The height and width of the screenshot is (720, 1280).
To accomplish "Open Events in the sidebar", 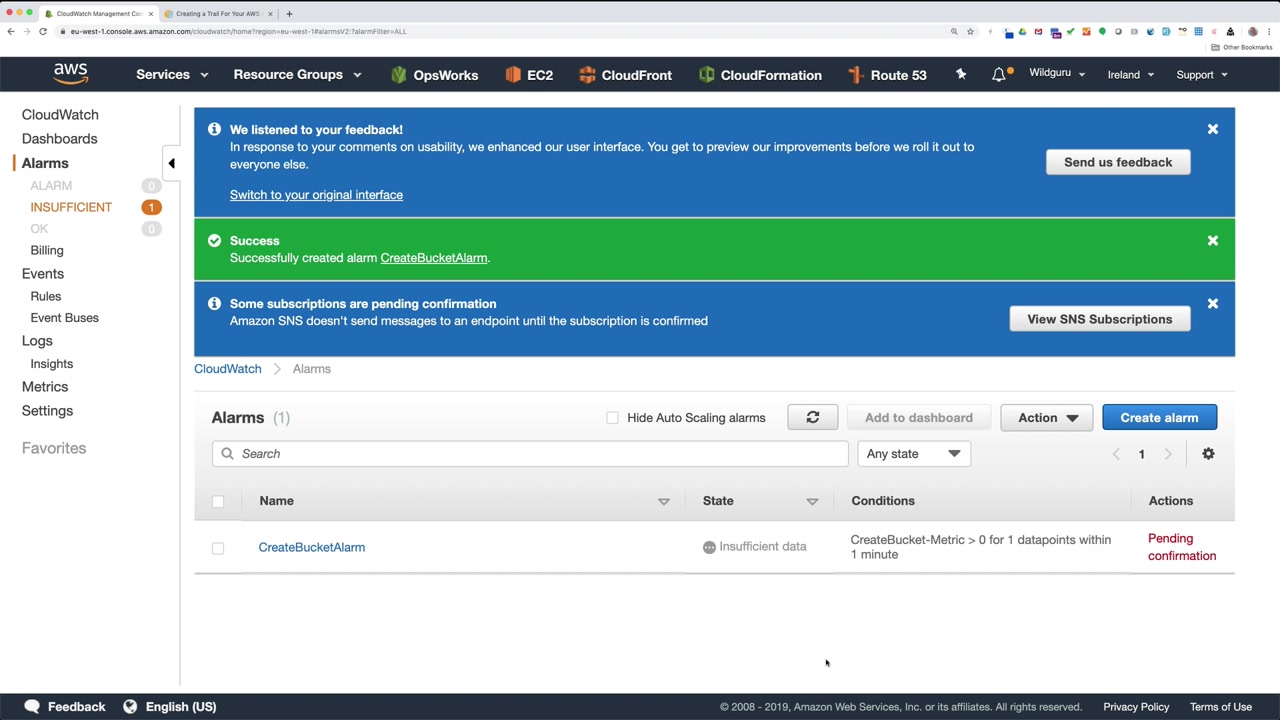I will tap(43, 274).
